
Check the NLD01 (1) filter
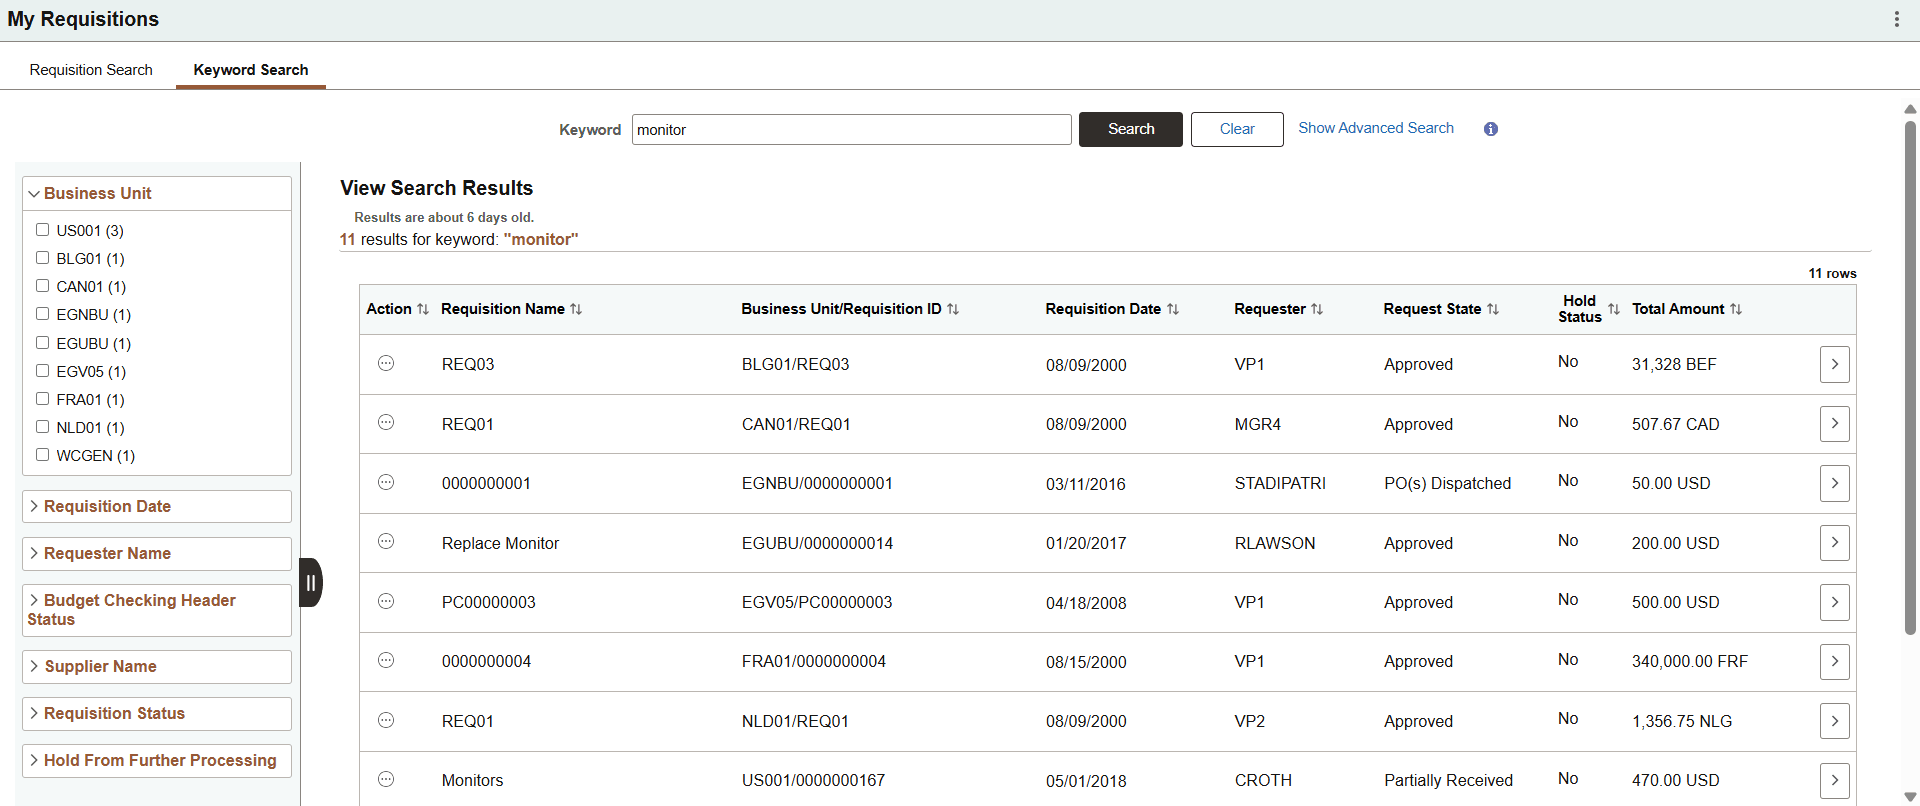point(42,427)
